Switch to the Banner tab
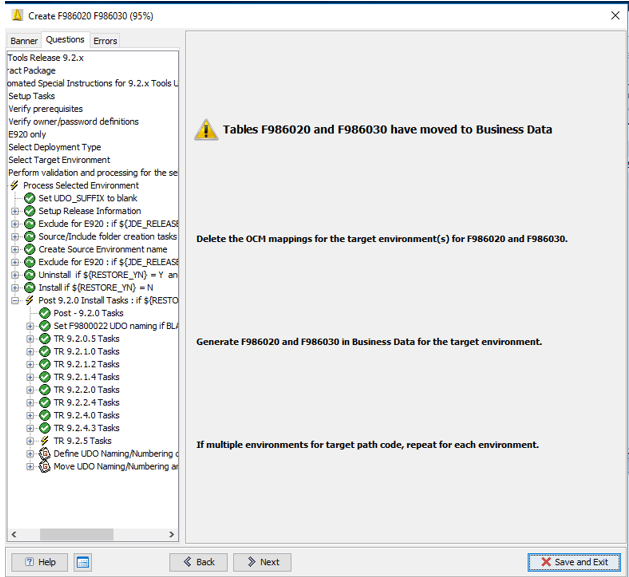The height and width of the screenshot is (577, 629). pyautogui.click(x=24, y=41)
